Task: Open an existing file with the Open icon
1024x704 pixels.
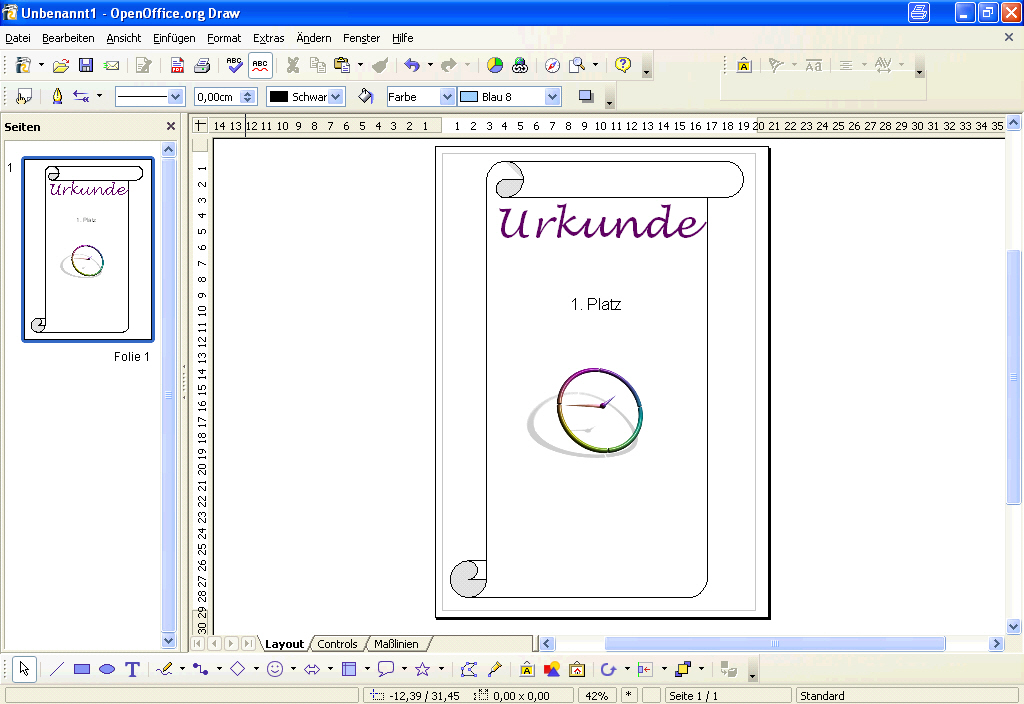Action: click(x=61, y=65)
